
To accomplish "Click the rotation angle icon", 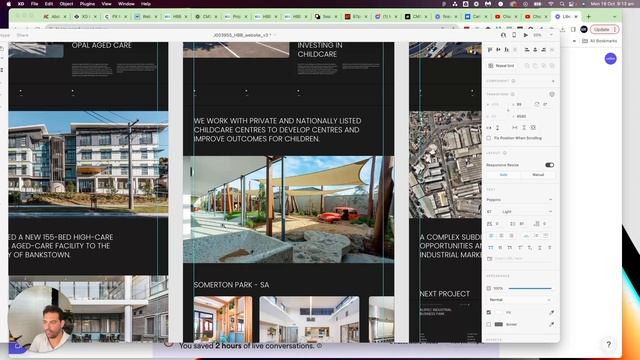I will coord(537,104).
